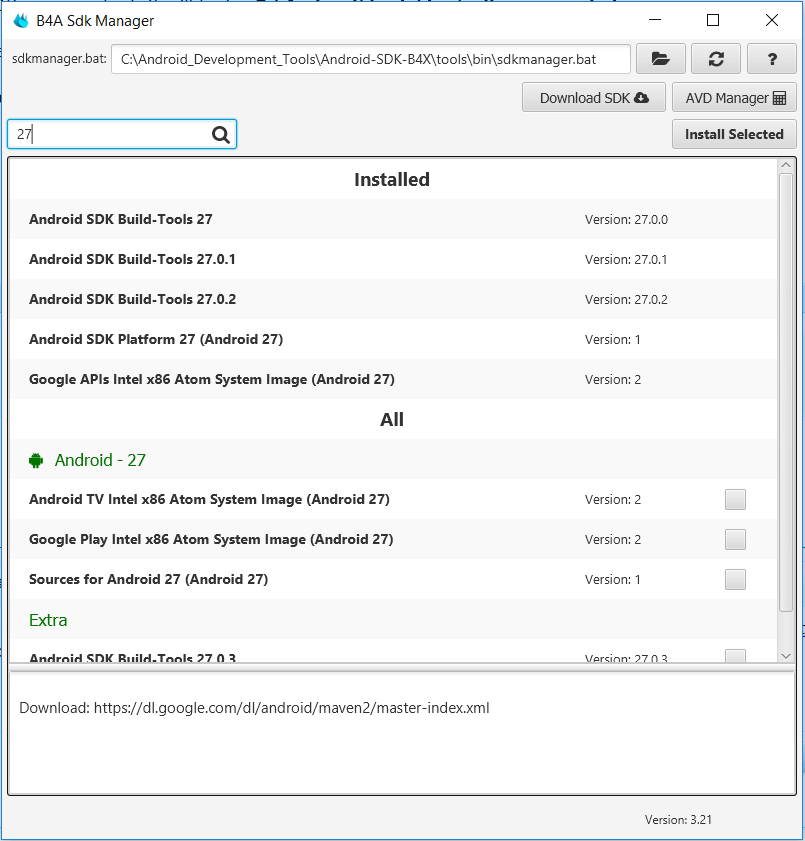This screenshot has width=805, height=841.
Task: Collapse the Android - 27 section header
Action: pos(100,460)
